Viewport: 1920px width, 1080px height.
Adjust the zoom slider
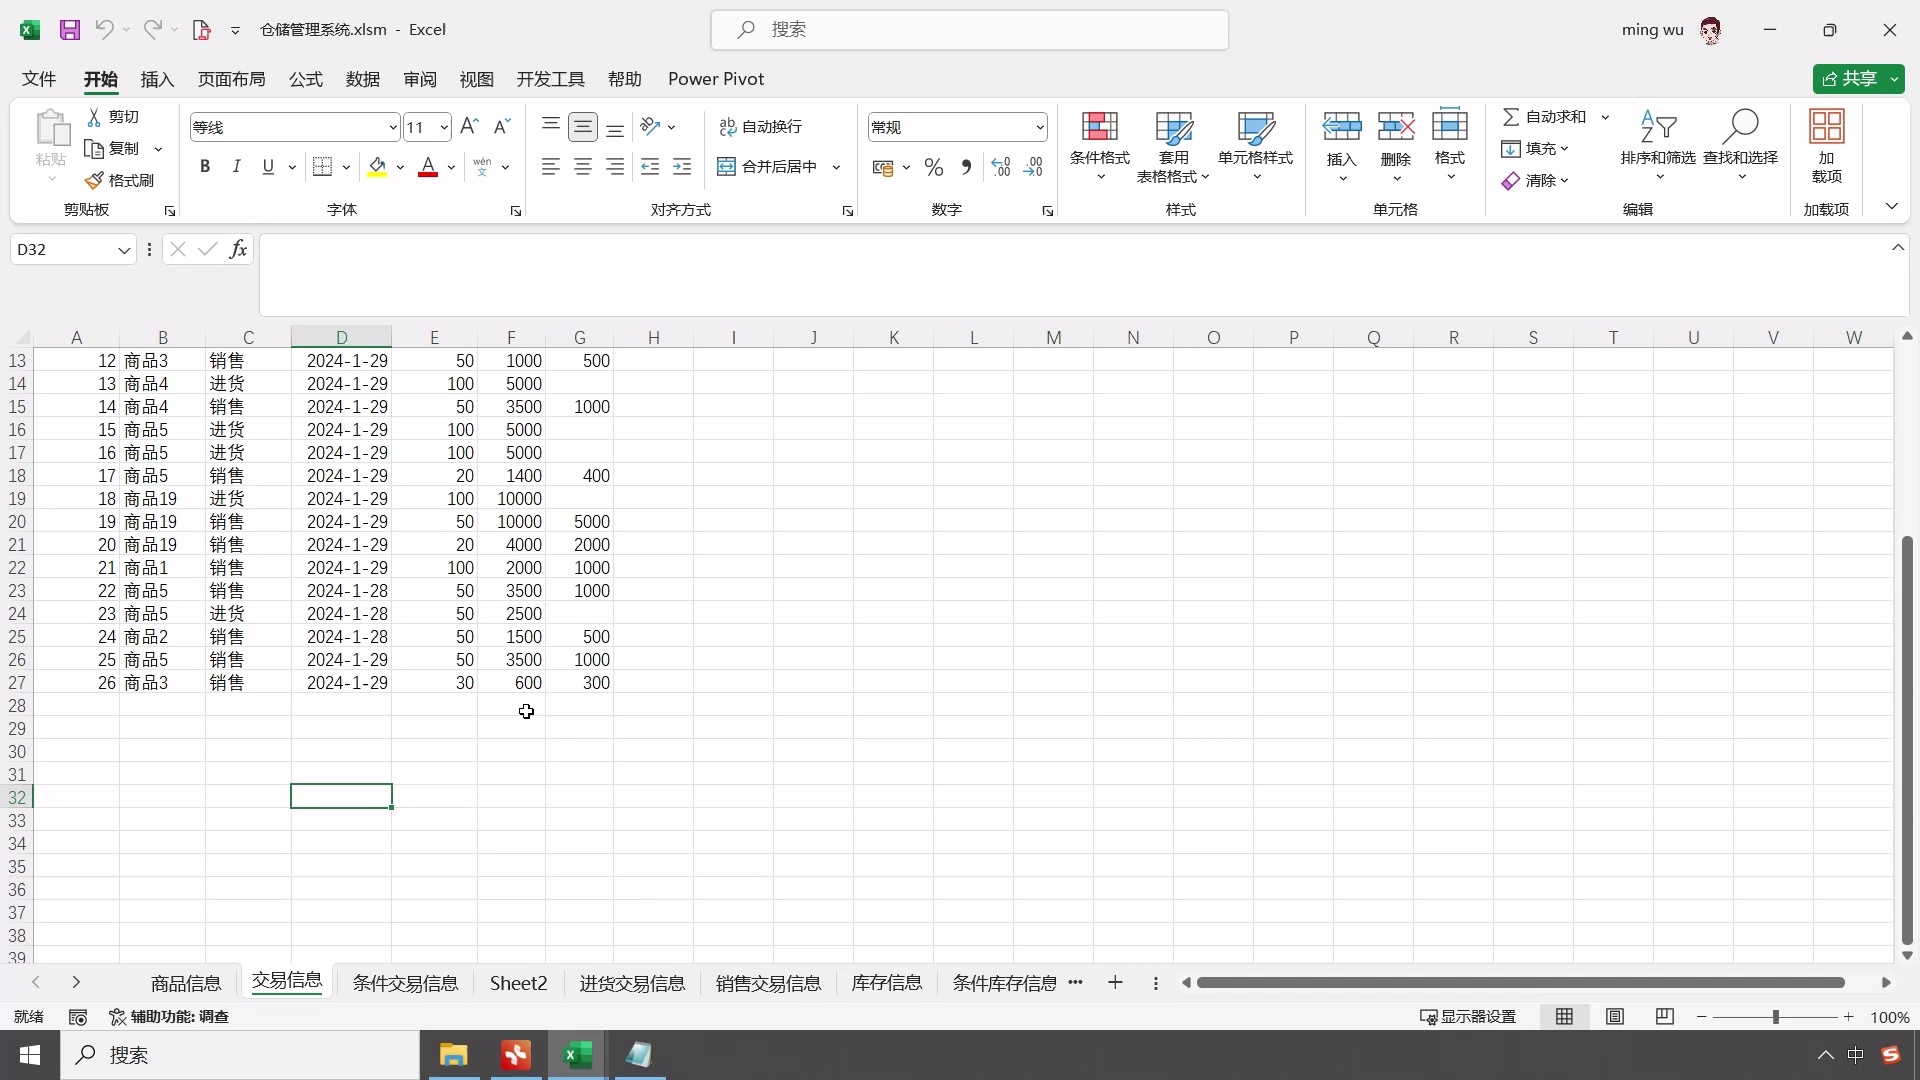(1778, 1017)
